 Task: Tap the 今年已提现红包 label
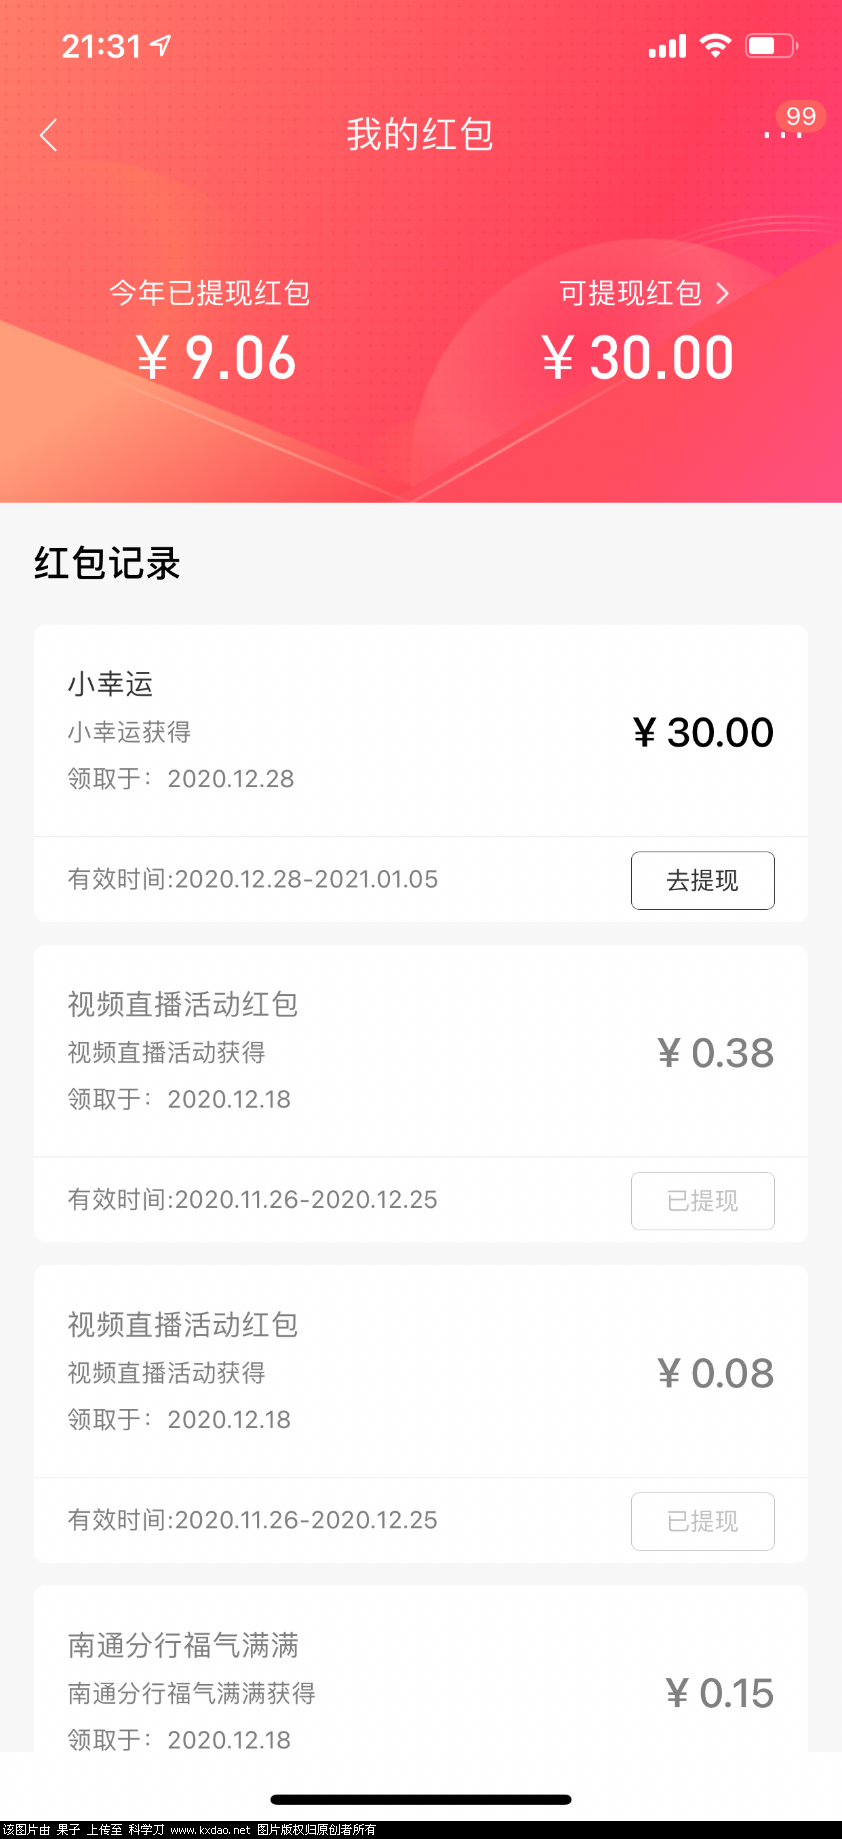(209, 293)
